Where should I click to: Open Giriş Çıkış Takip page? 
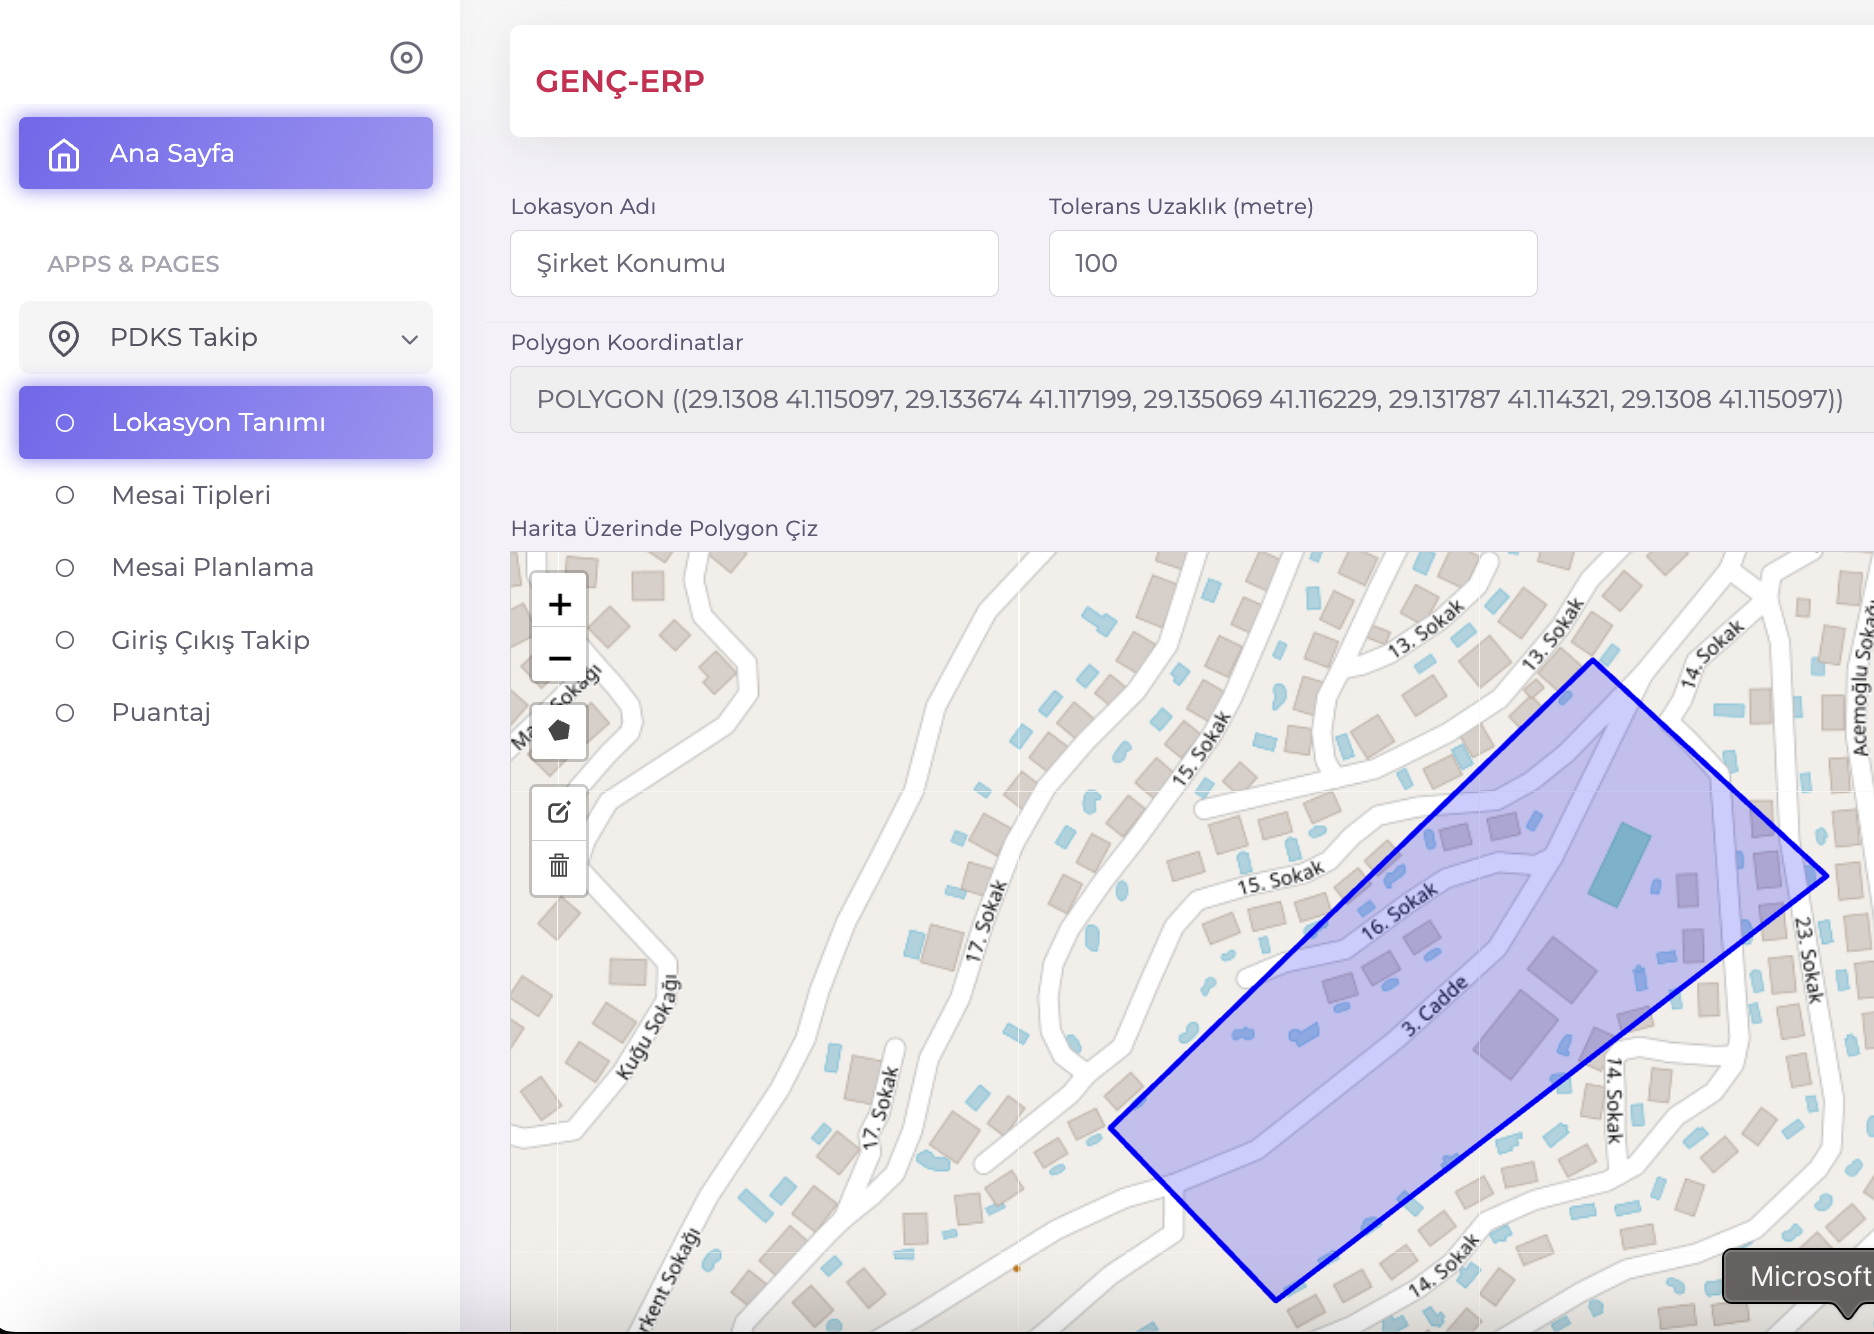click(x=210, y=640)
